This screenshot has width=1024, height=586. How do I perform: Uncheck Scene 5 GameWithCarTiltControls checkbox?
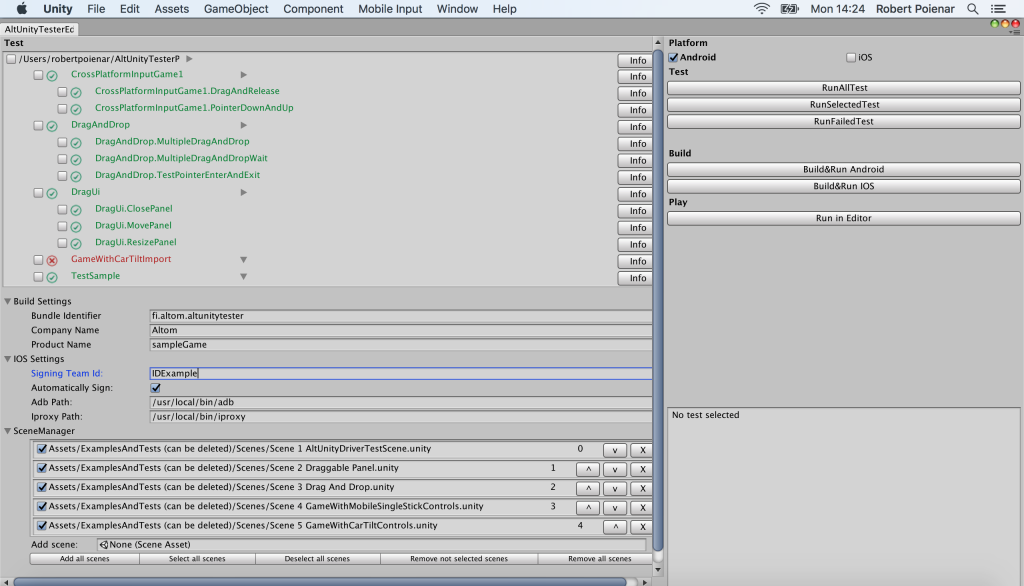(x=42, y=525)
